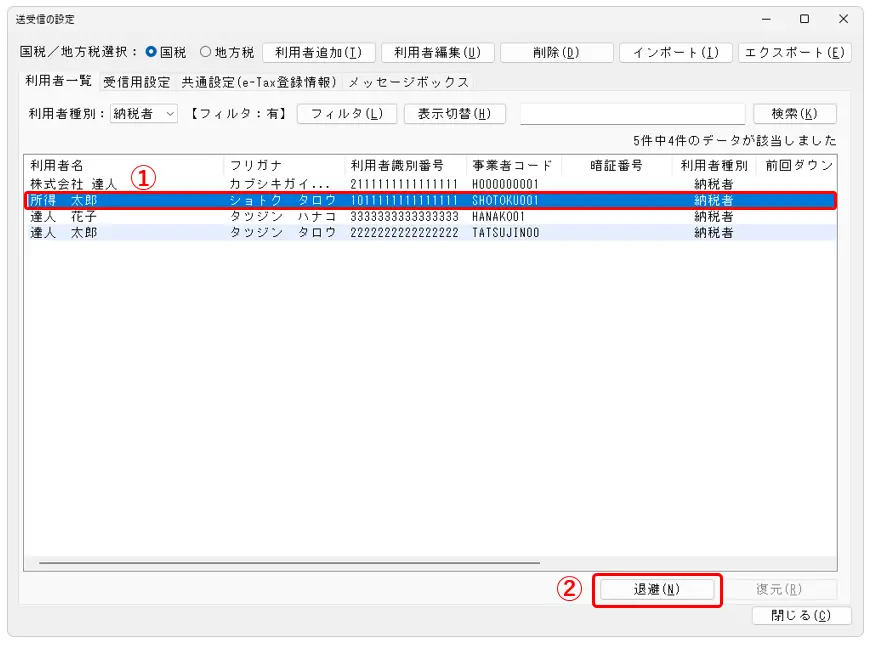Select the 国税 radio button
Viewport: 882px width, 654px height.
click(x=153, y=52)
